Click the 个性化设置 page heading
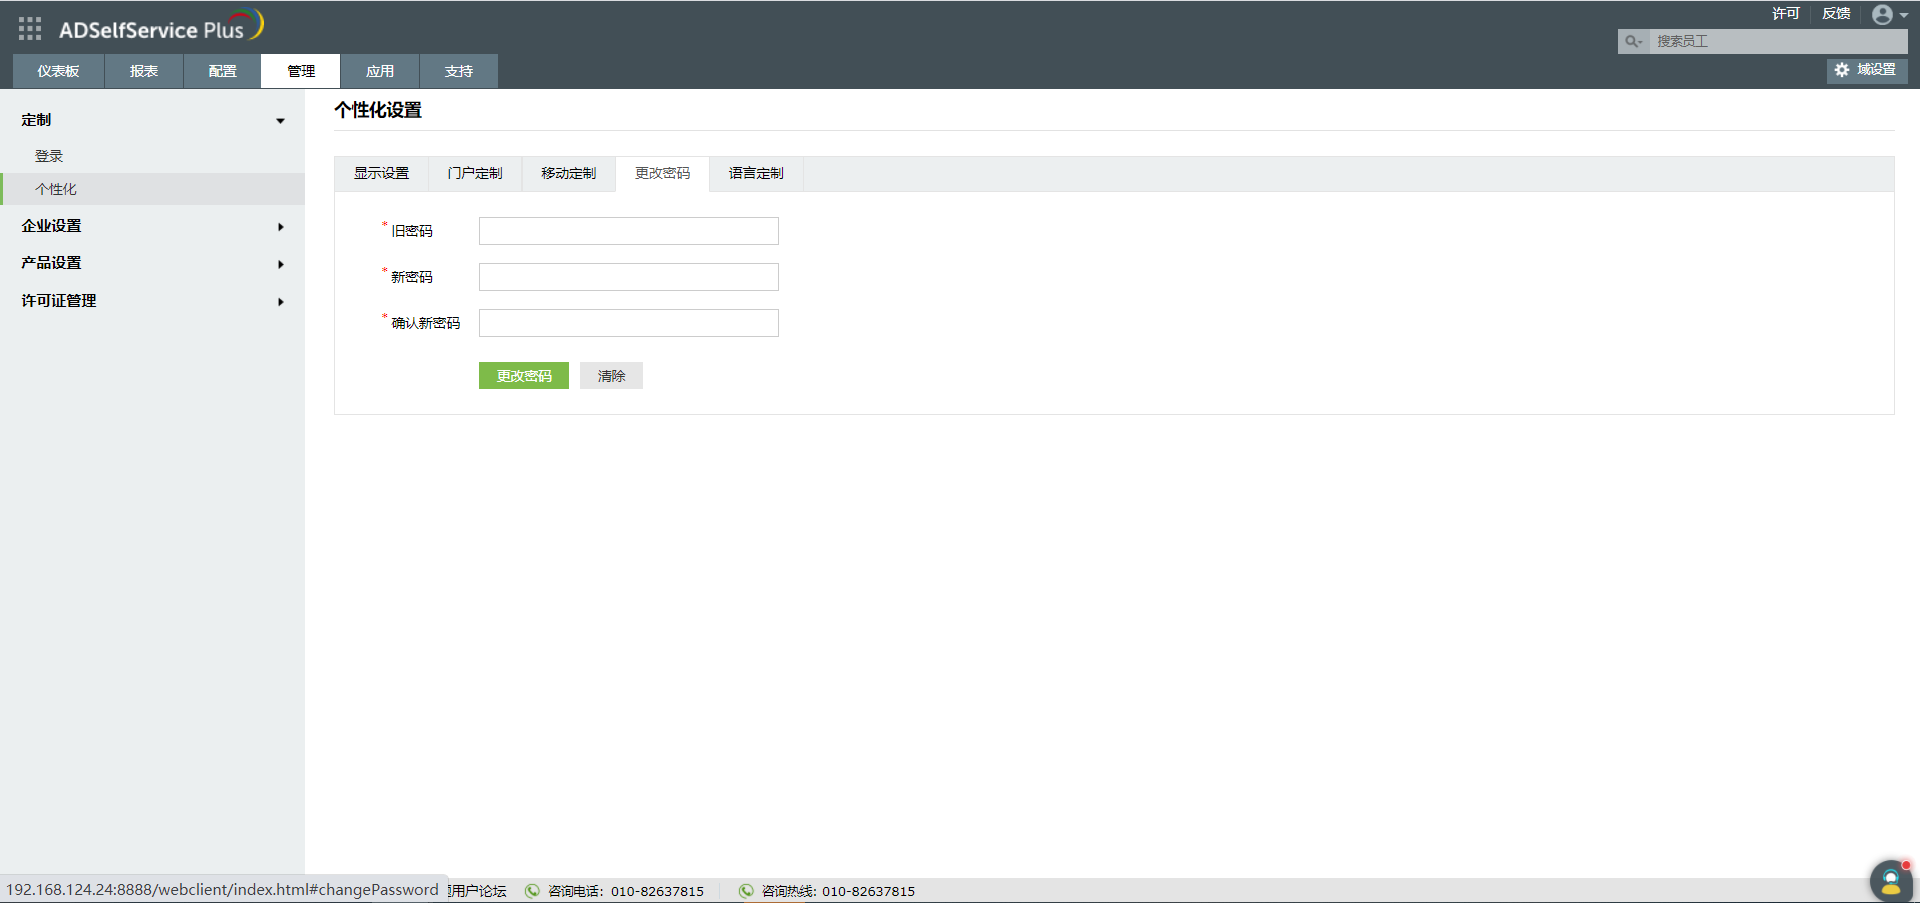The image size is (1920, 903). 378,110
